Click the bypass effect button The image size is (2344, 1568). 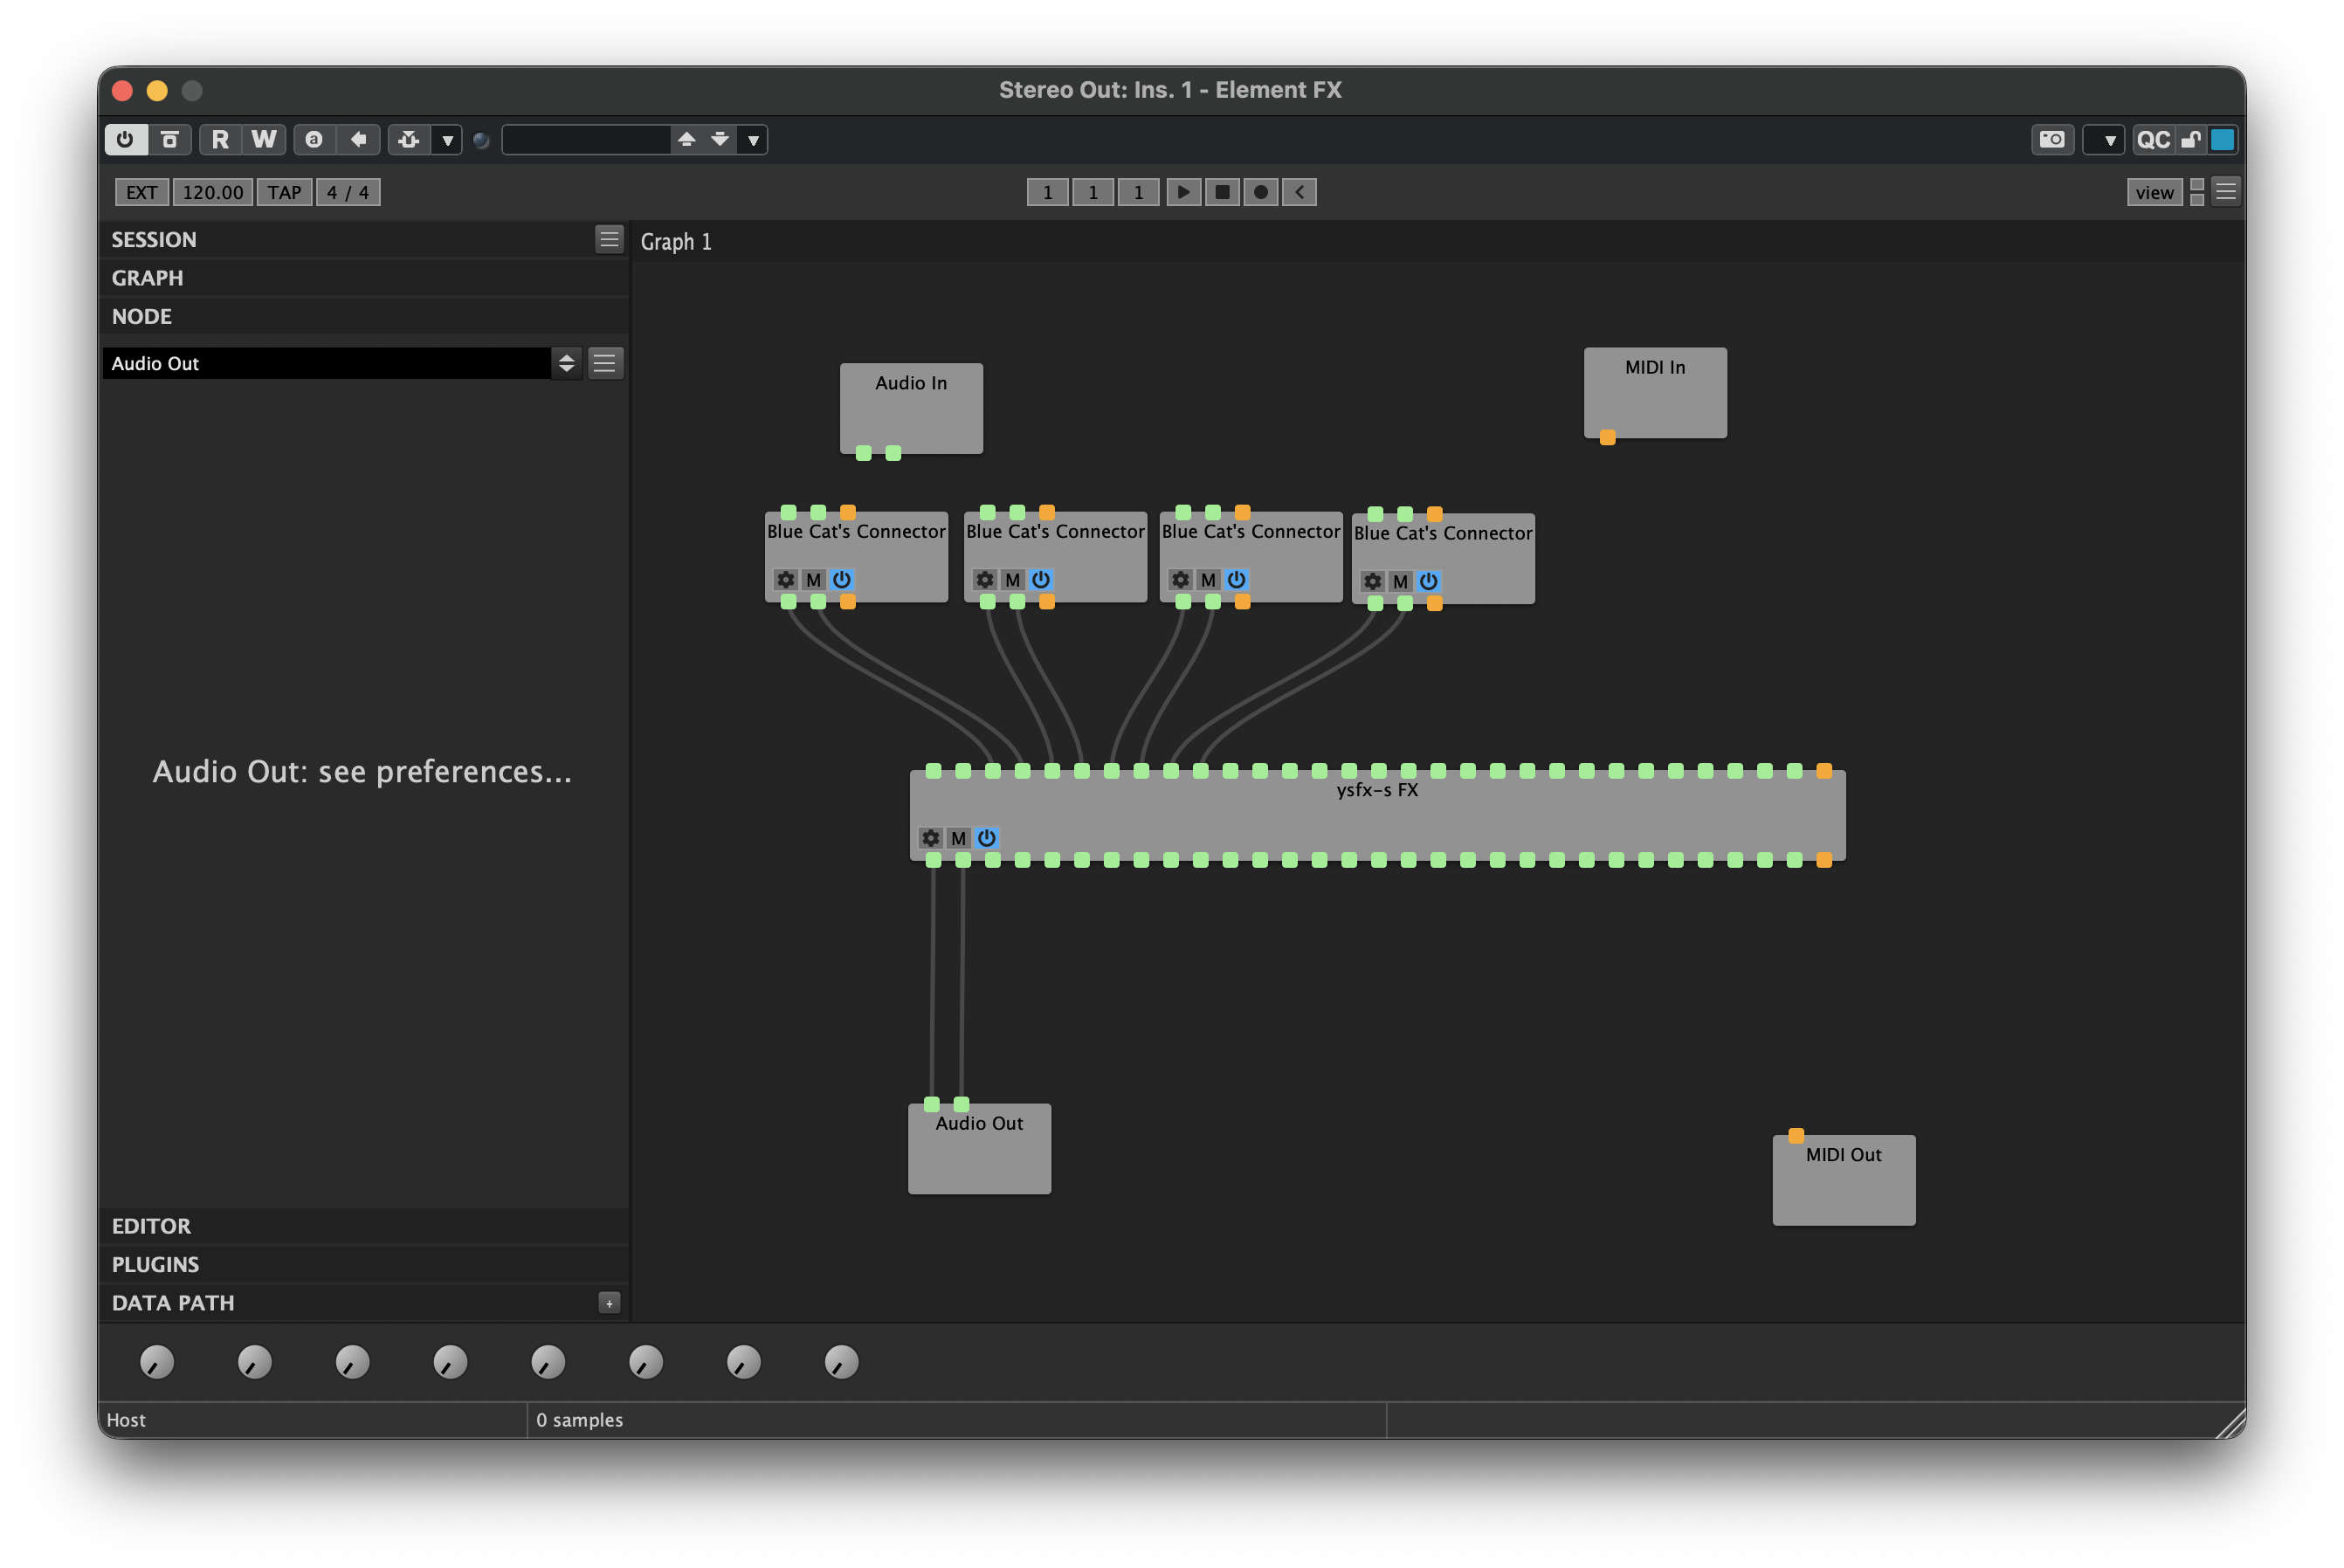[x=169, y=139]
